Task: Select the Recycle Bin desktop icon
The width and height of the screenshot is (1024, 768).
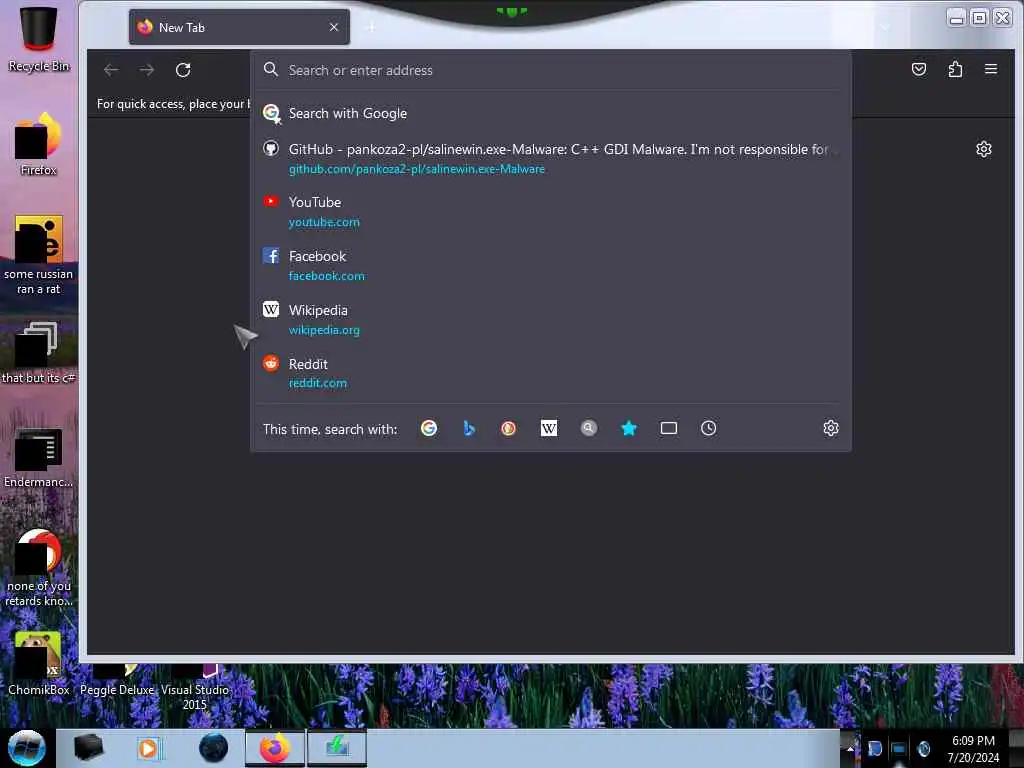Action: tap(39, 39)
